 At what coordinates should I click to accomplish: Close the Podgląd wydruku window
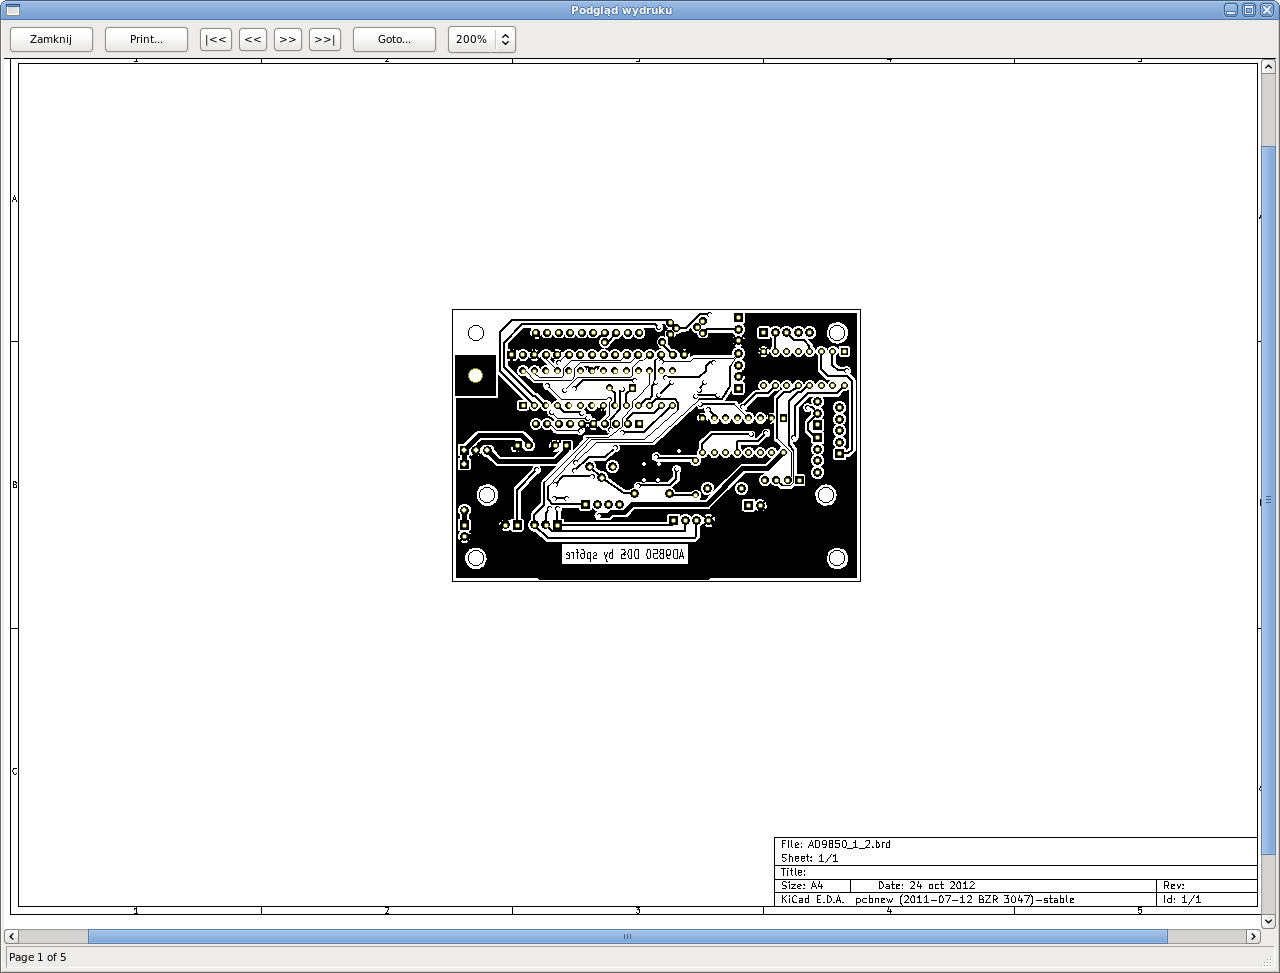[1266, 10]
